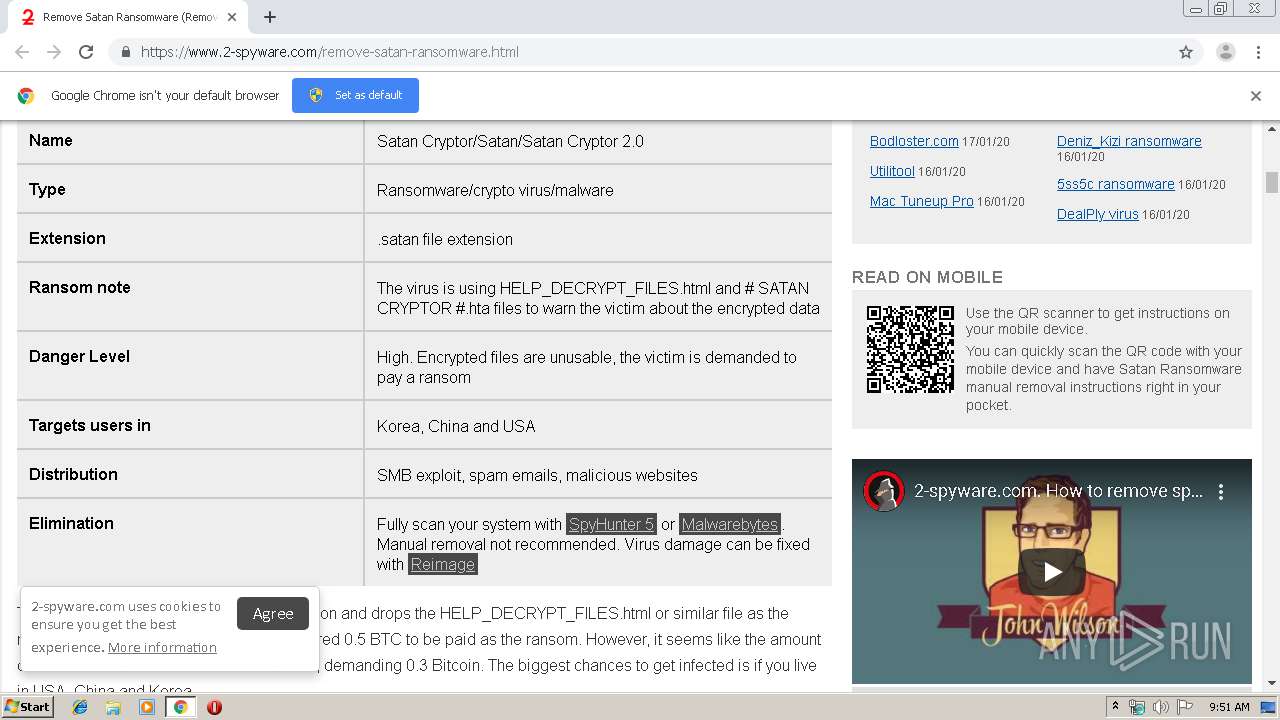This screenshot has height=720, width=1280.
Task: Close the Remove Satan Ransomware tab
Action: 233,17
